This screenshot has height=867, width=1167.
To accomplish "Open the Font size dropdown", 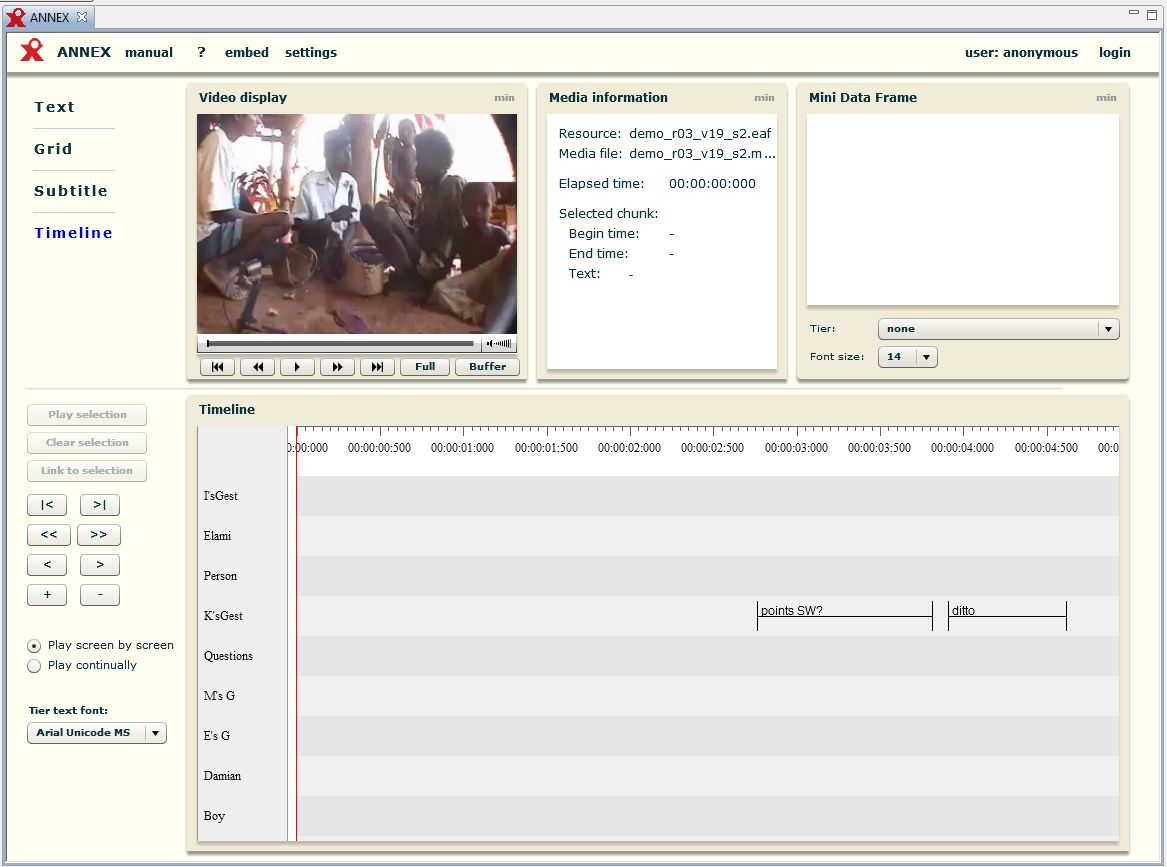I will 907,357.
